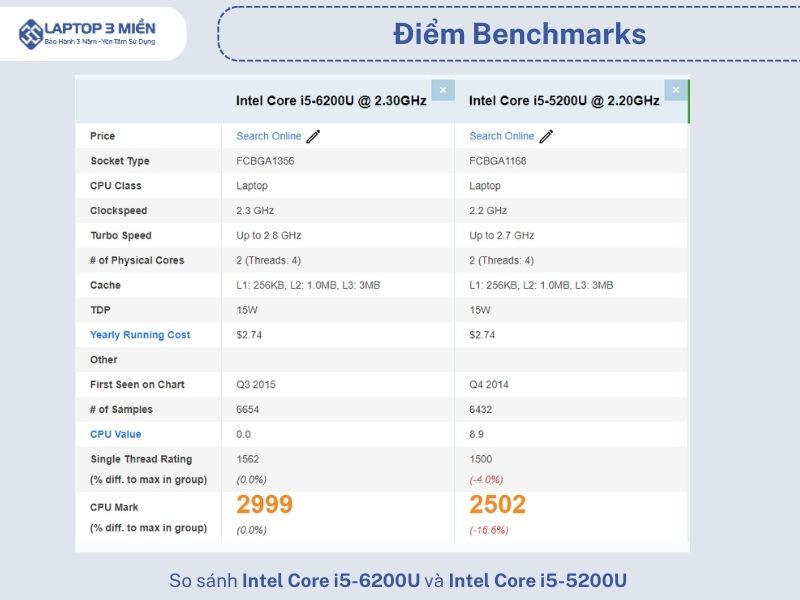Click the So sánh caption text below table
Image resolution: width=800 pixels, height=600 pixels.
(x=399, y=581)
